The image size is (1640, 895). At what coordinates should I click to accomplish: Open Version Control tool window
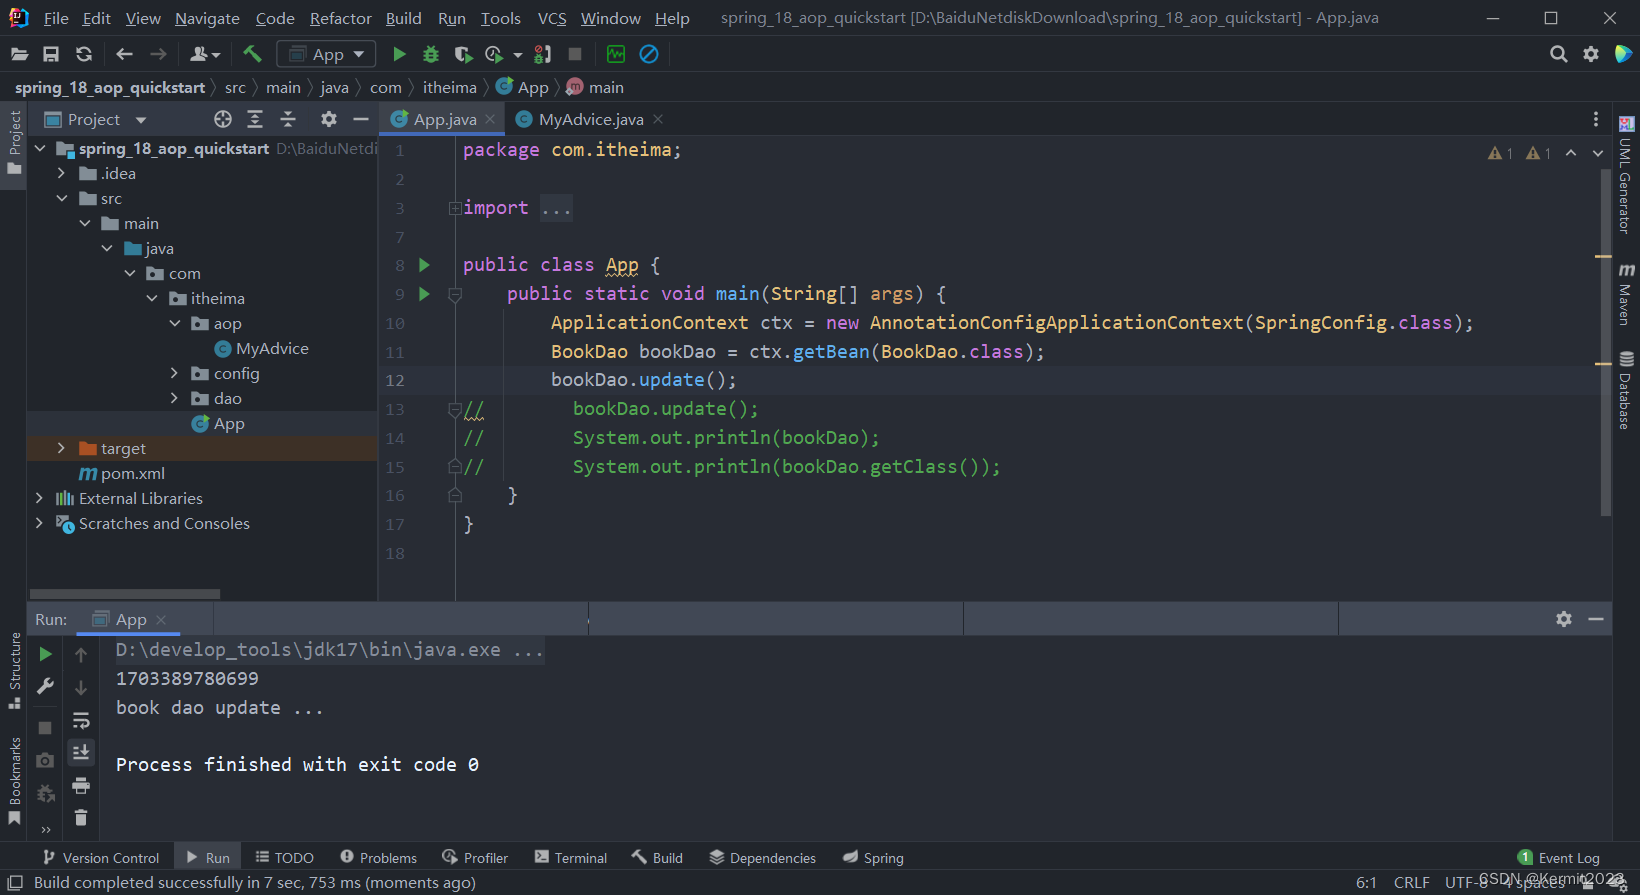pyautogui.click(x=101, y=858)
